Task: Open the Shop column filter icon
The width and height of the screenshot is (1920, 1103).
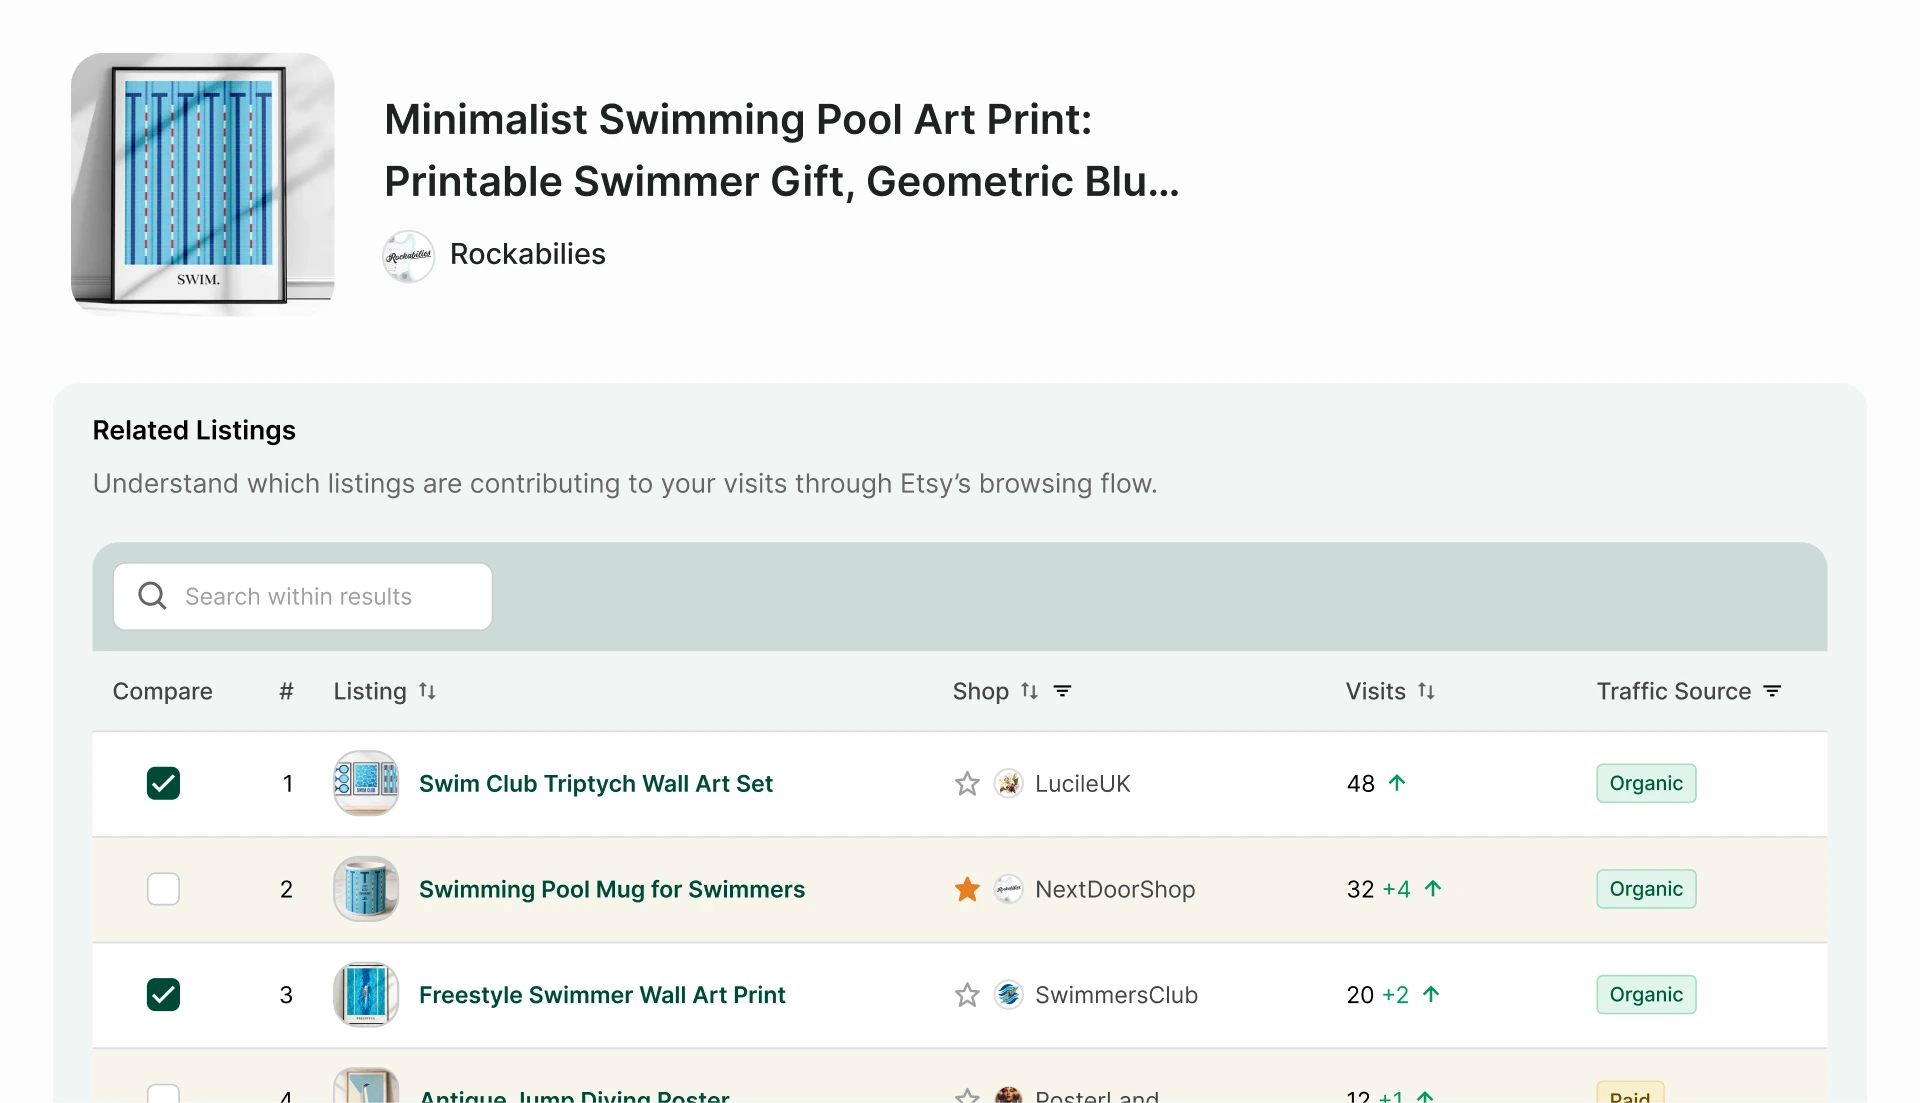Action: 1062,691
